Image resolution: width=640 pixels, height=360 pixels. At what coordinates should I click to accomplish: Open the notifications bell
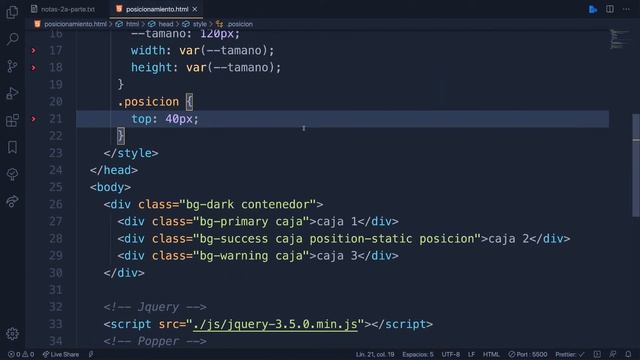pyautogui.click(x=628, y=354)
